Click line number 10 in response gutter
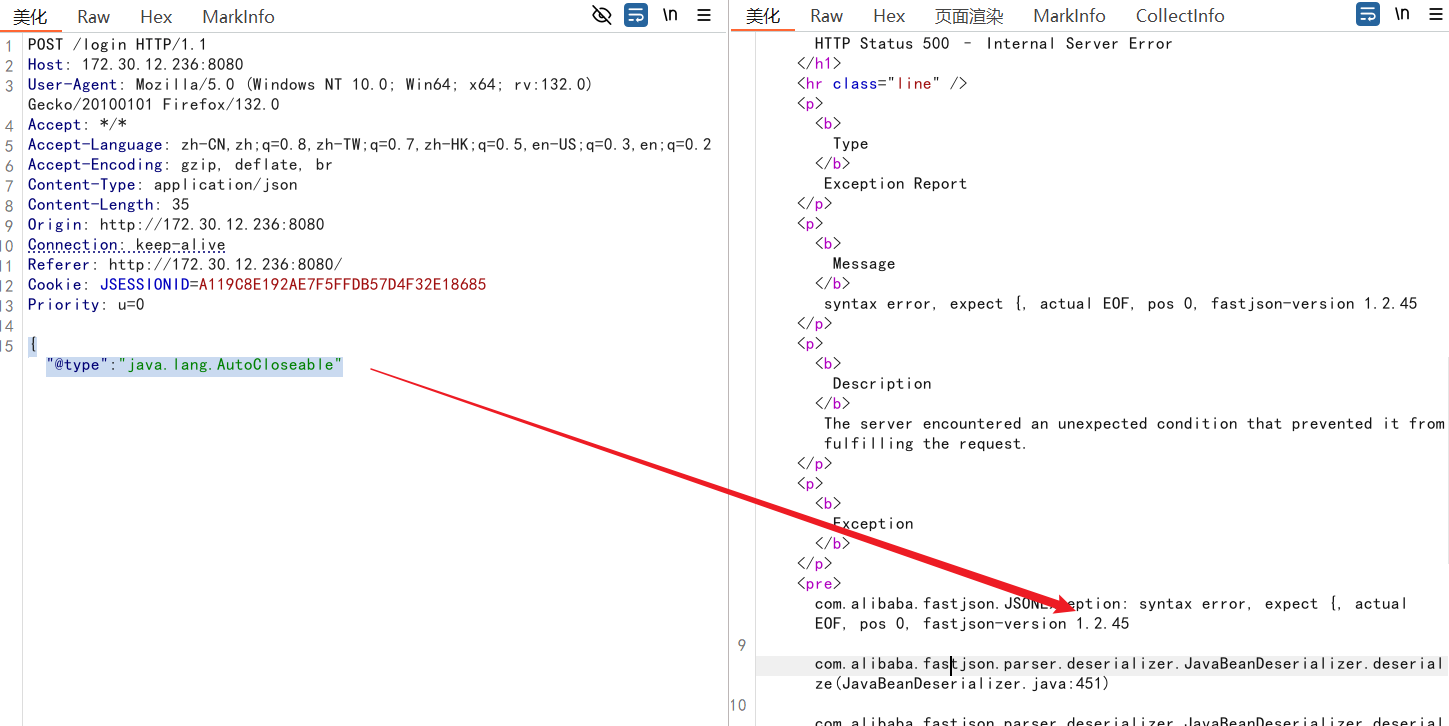 pyautogui.click(x=738, y=705)
